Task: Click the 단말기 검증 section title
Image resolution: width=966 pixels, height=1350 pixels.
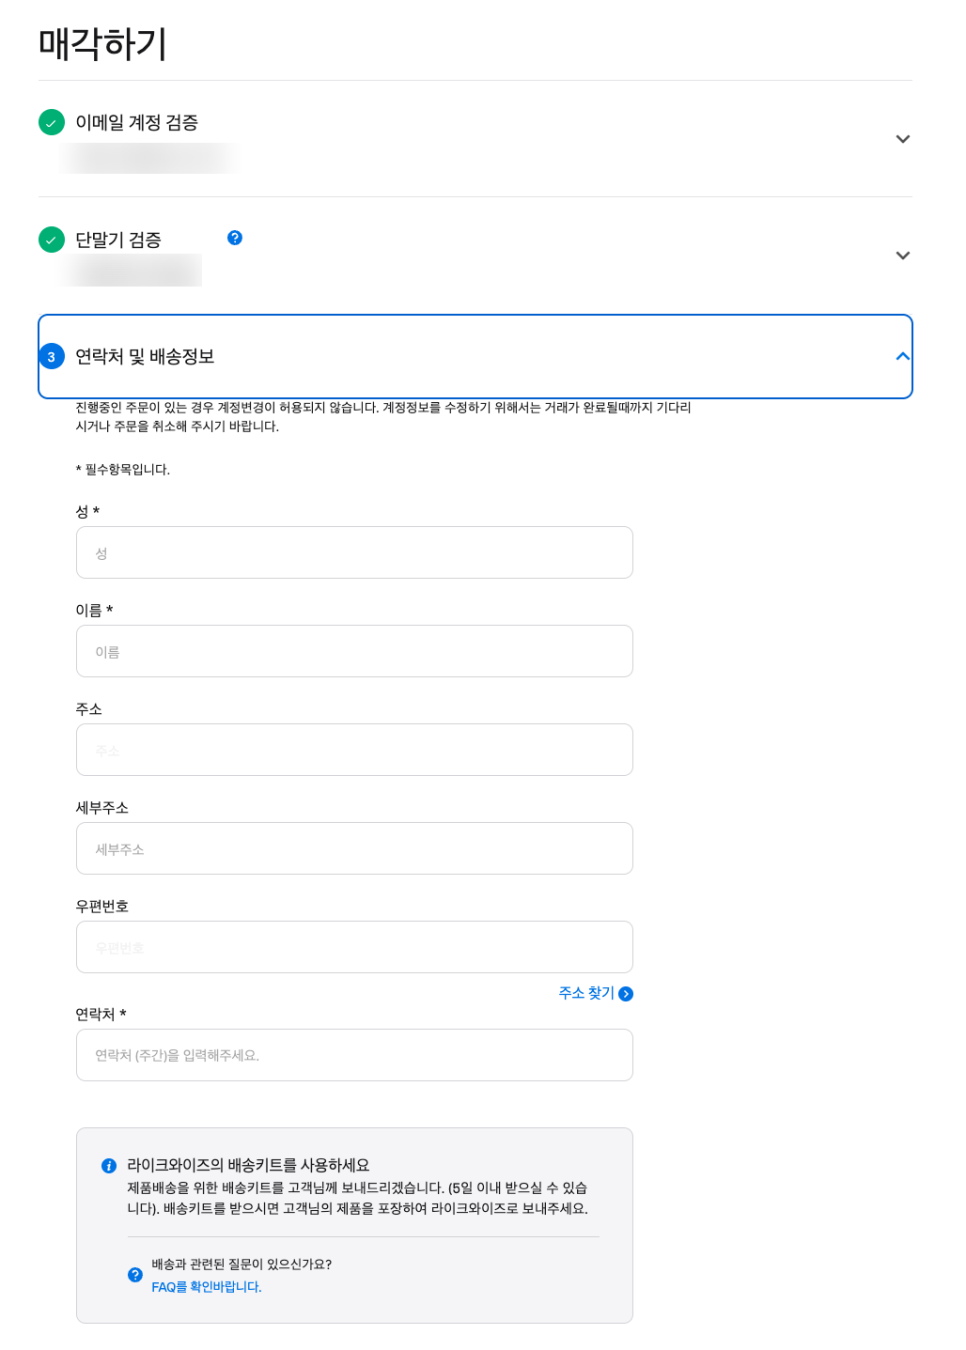Action: [118, 240]
